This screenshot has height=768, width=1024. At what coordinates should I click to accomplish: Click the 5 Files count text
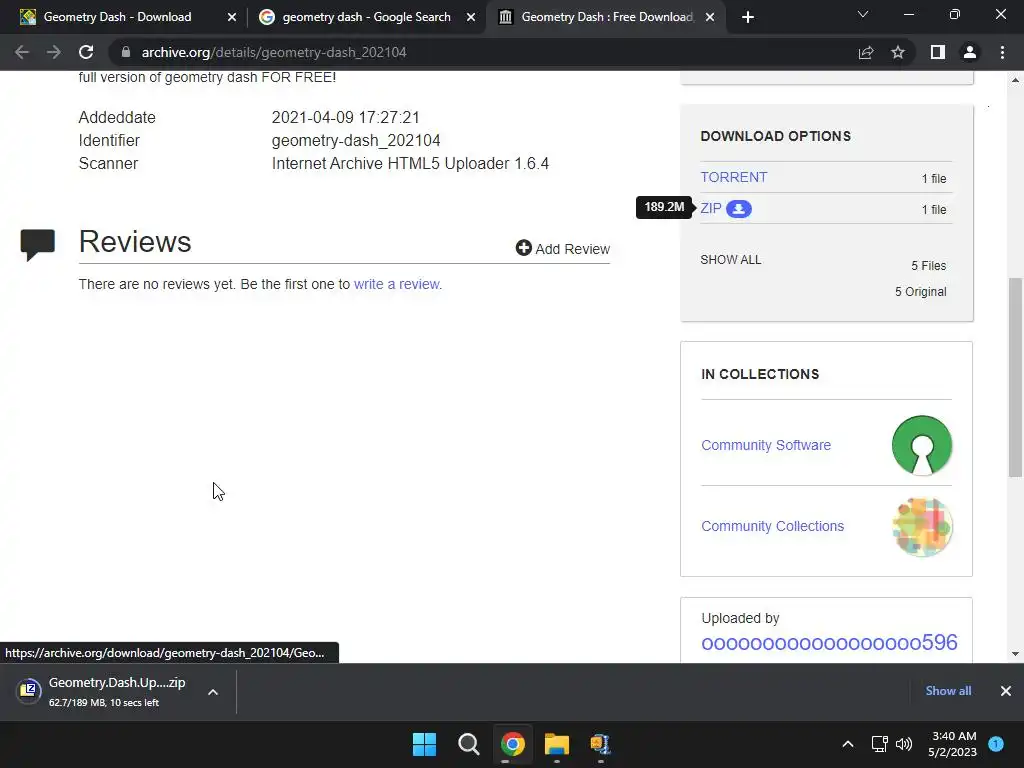pyautogui.click(x=929, y=266)
